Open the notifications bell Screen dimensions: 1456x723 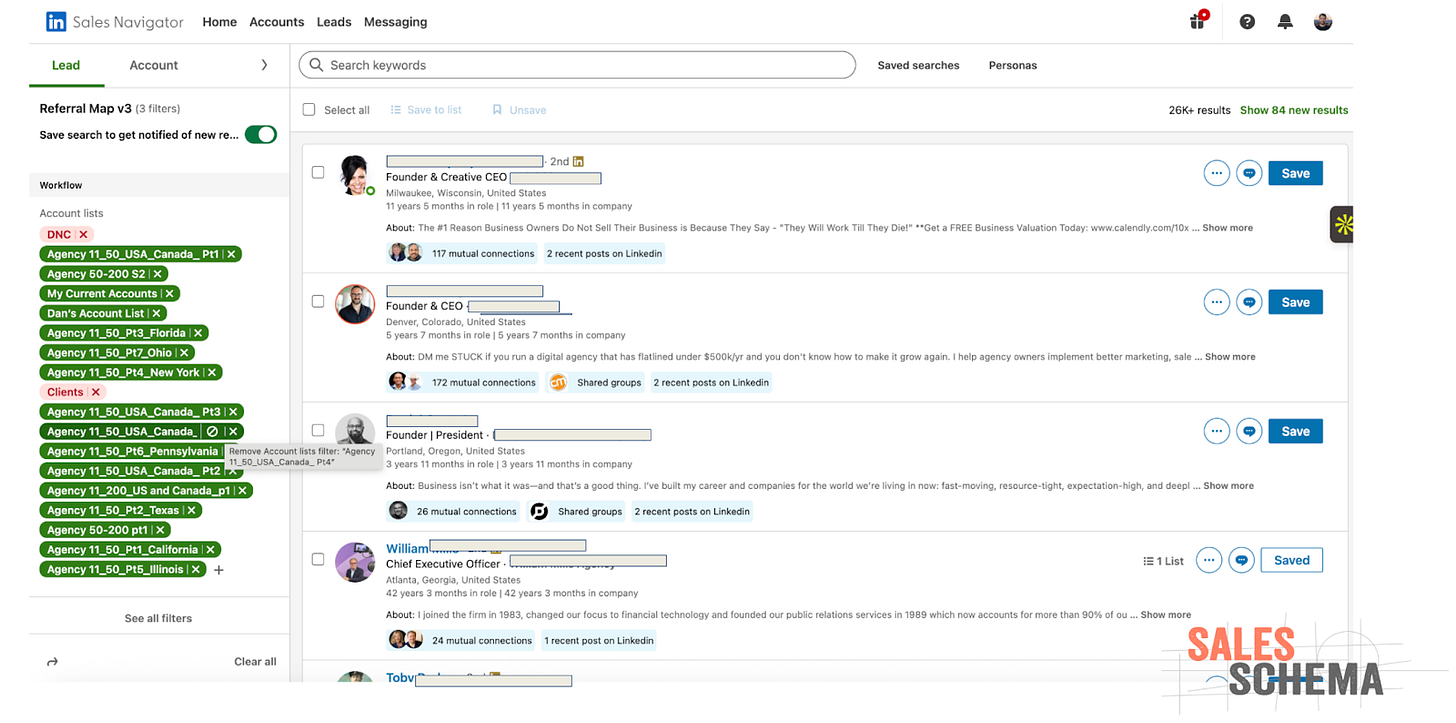[x=1285, y=21]
